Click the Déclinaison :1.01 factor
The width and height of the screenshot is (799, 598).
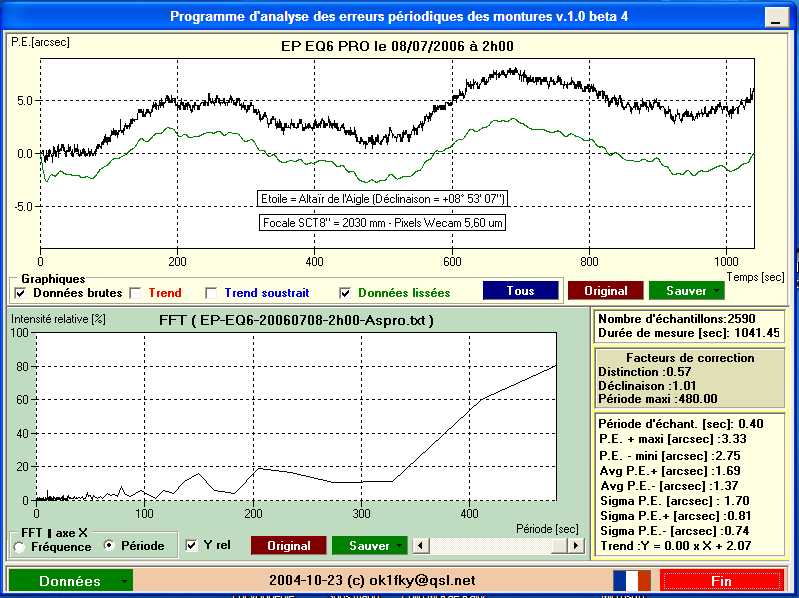pos(647,386)
